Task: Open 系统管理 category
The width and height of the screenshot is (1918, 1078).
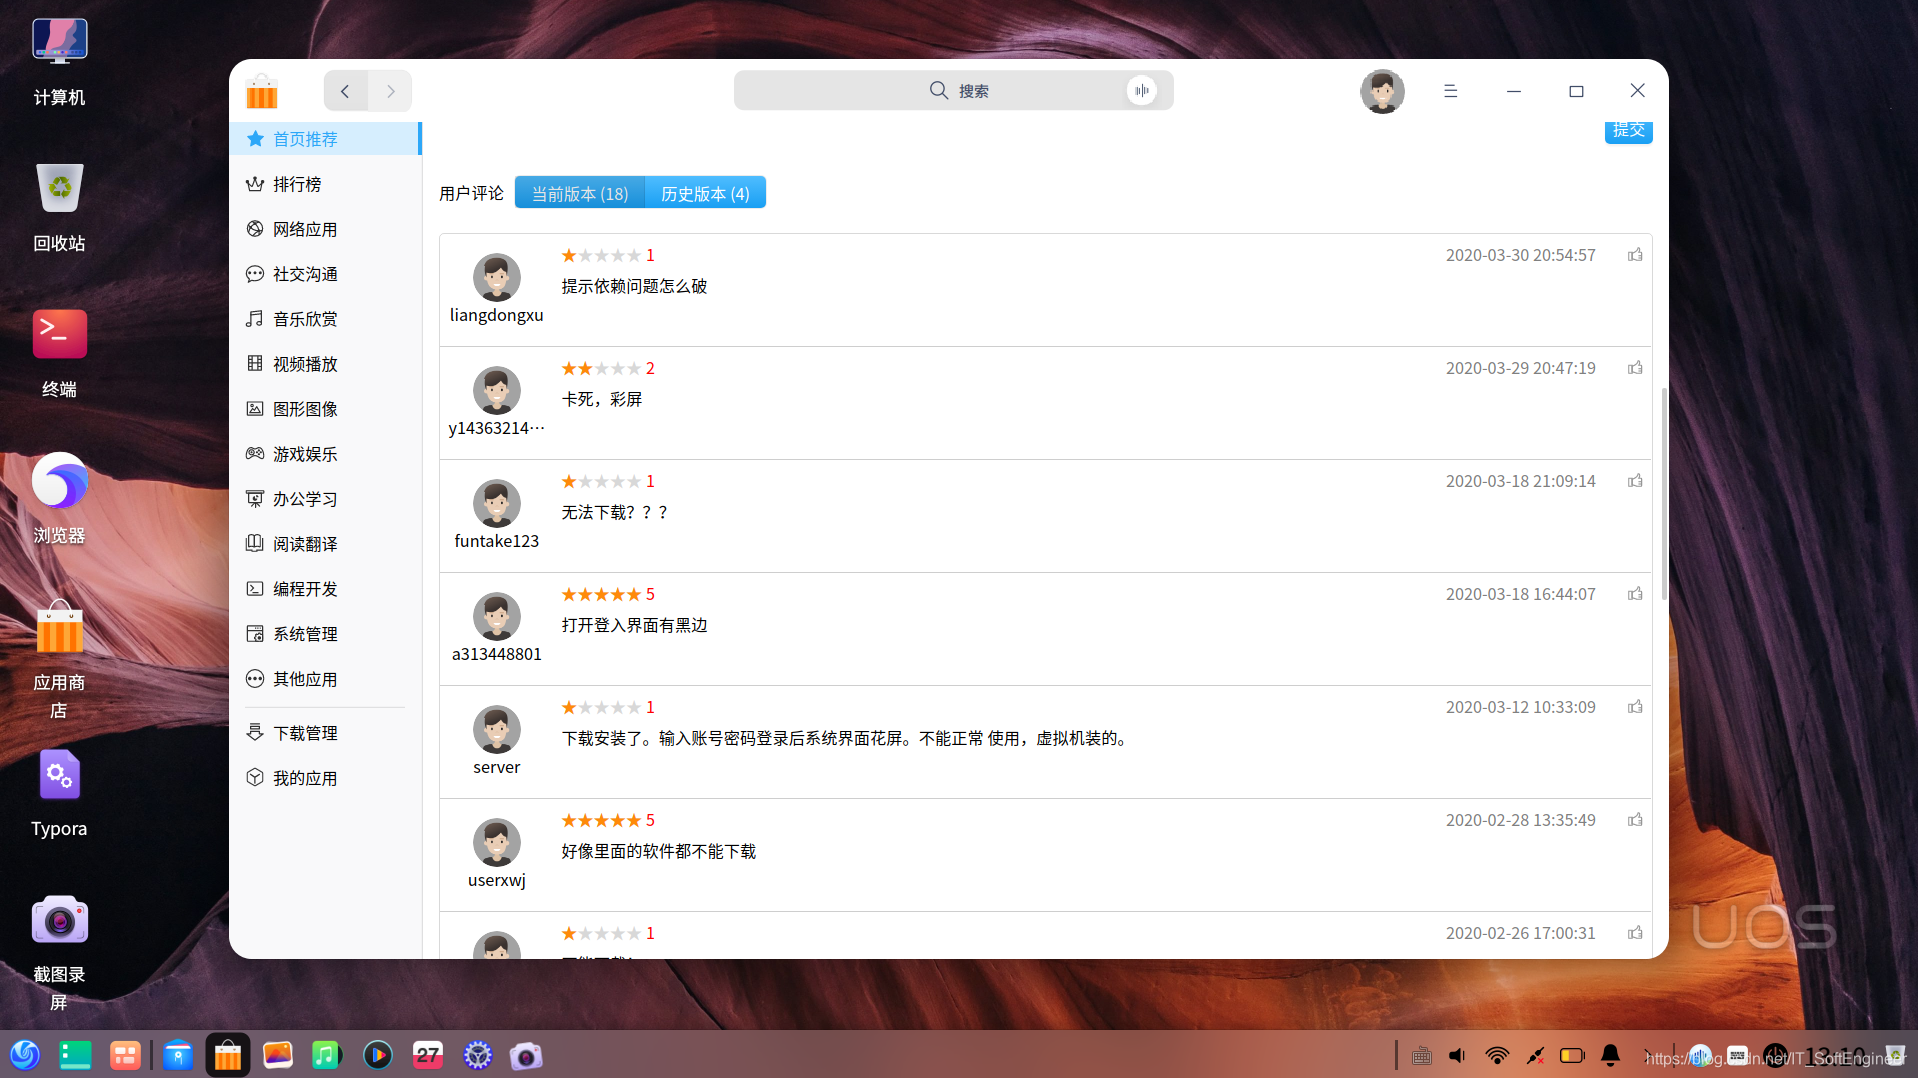Action: pos(325,634)
